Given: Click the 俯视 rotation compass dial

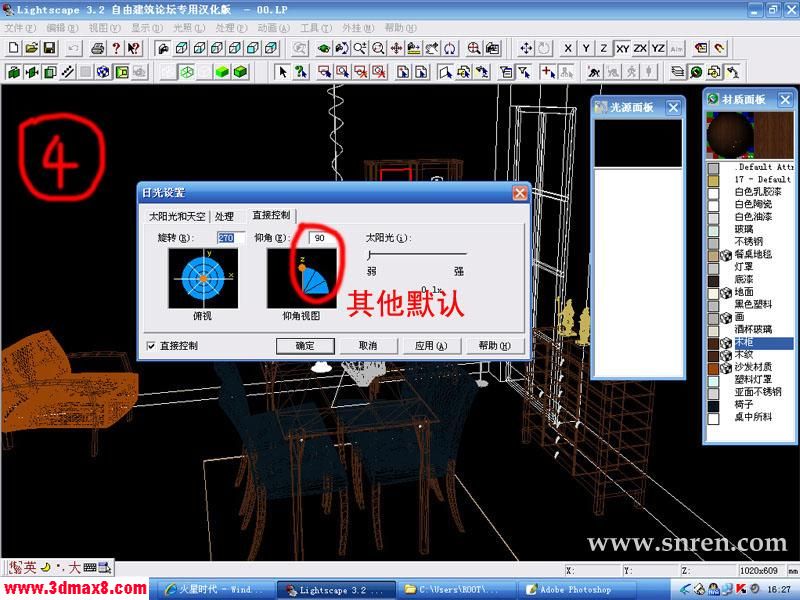Looking at the screenshot, I should tap(203, 278).
